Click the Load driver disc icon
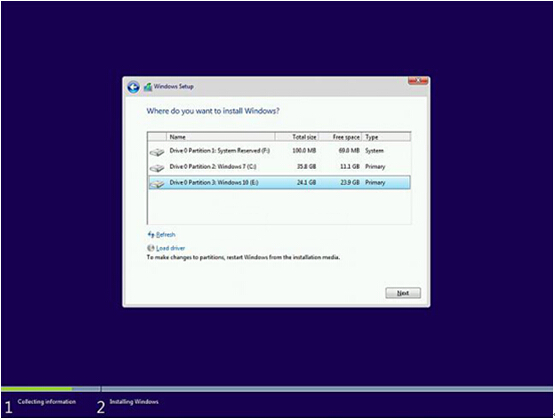This screenshot has width=555, height=420. (151, 248)
